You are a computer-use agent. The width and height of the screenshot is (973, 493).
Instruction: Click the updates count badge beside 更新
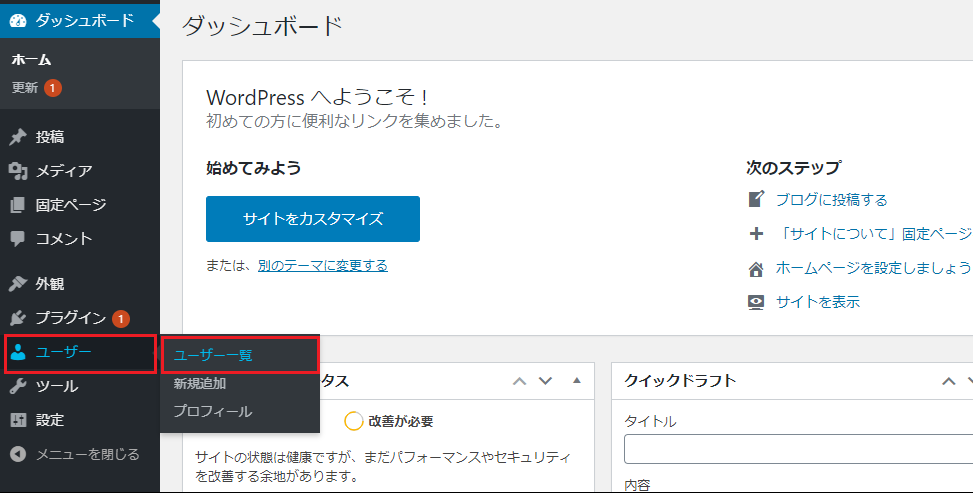[53, 88]
